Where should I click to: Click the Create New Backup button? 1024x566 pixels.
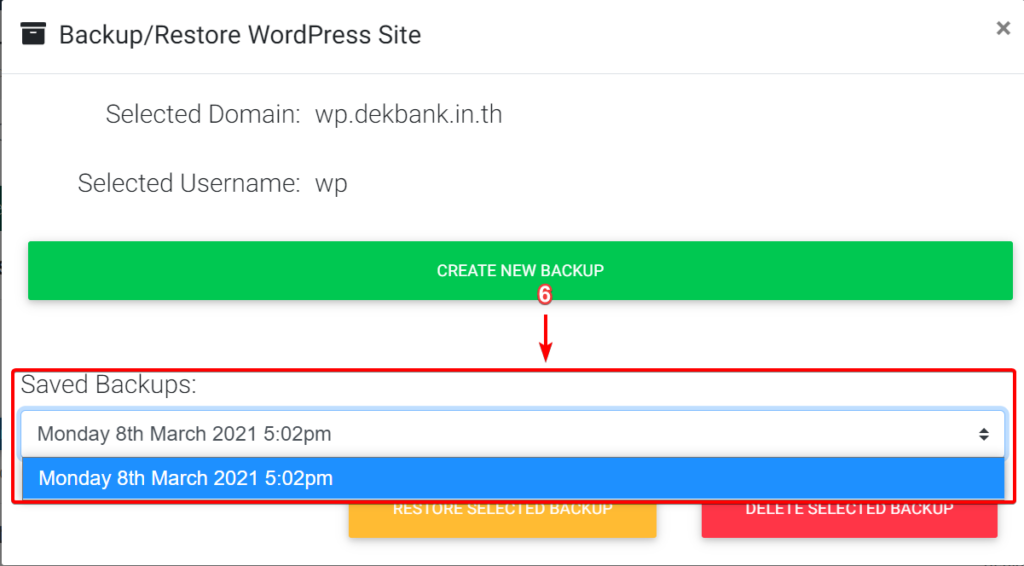[520, 270]
